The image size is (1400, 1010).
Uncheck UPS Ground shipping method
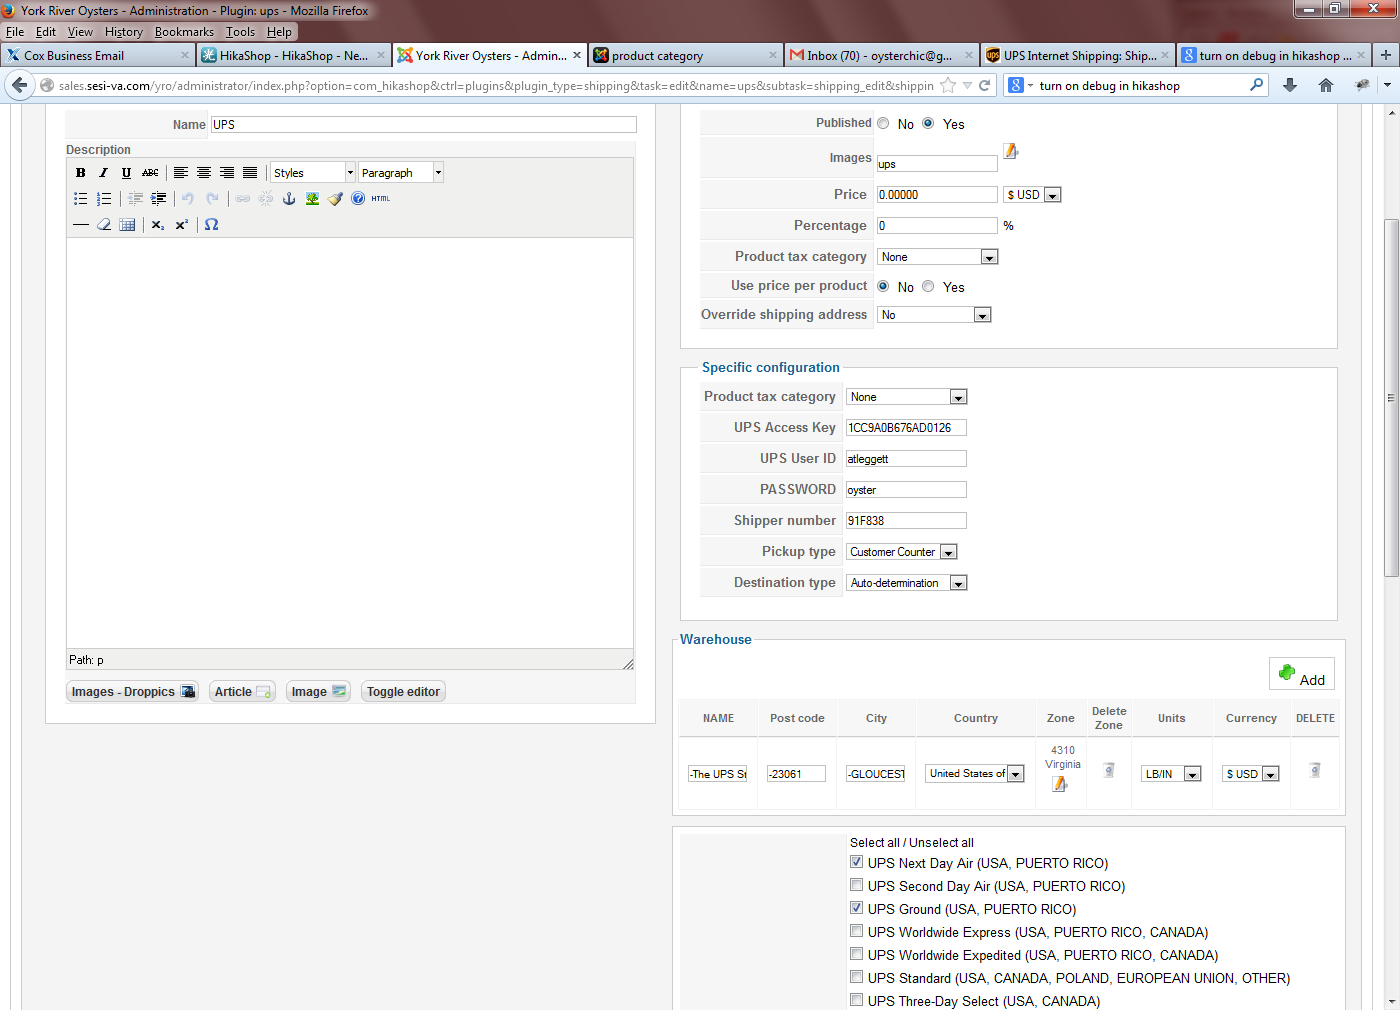[856, 908]
